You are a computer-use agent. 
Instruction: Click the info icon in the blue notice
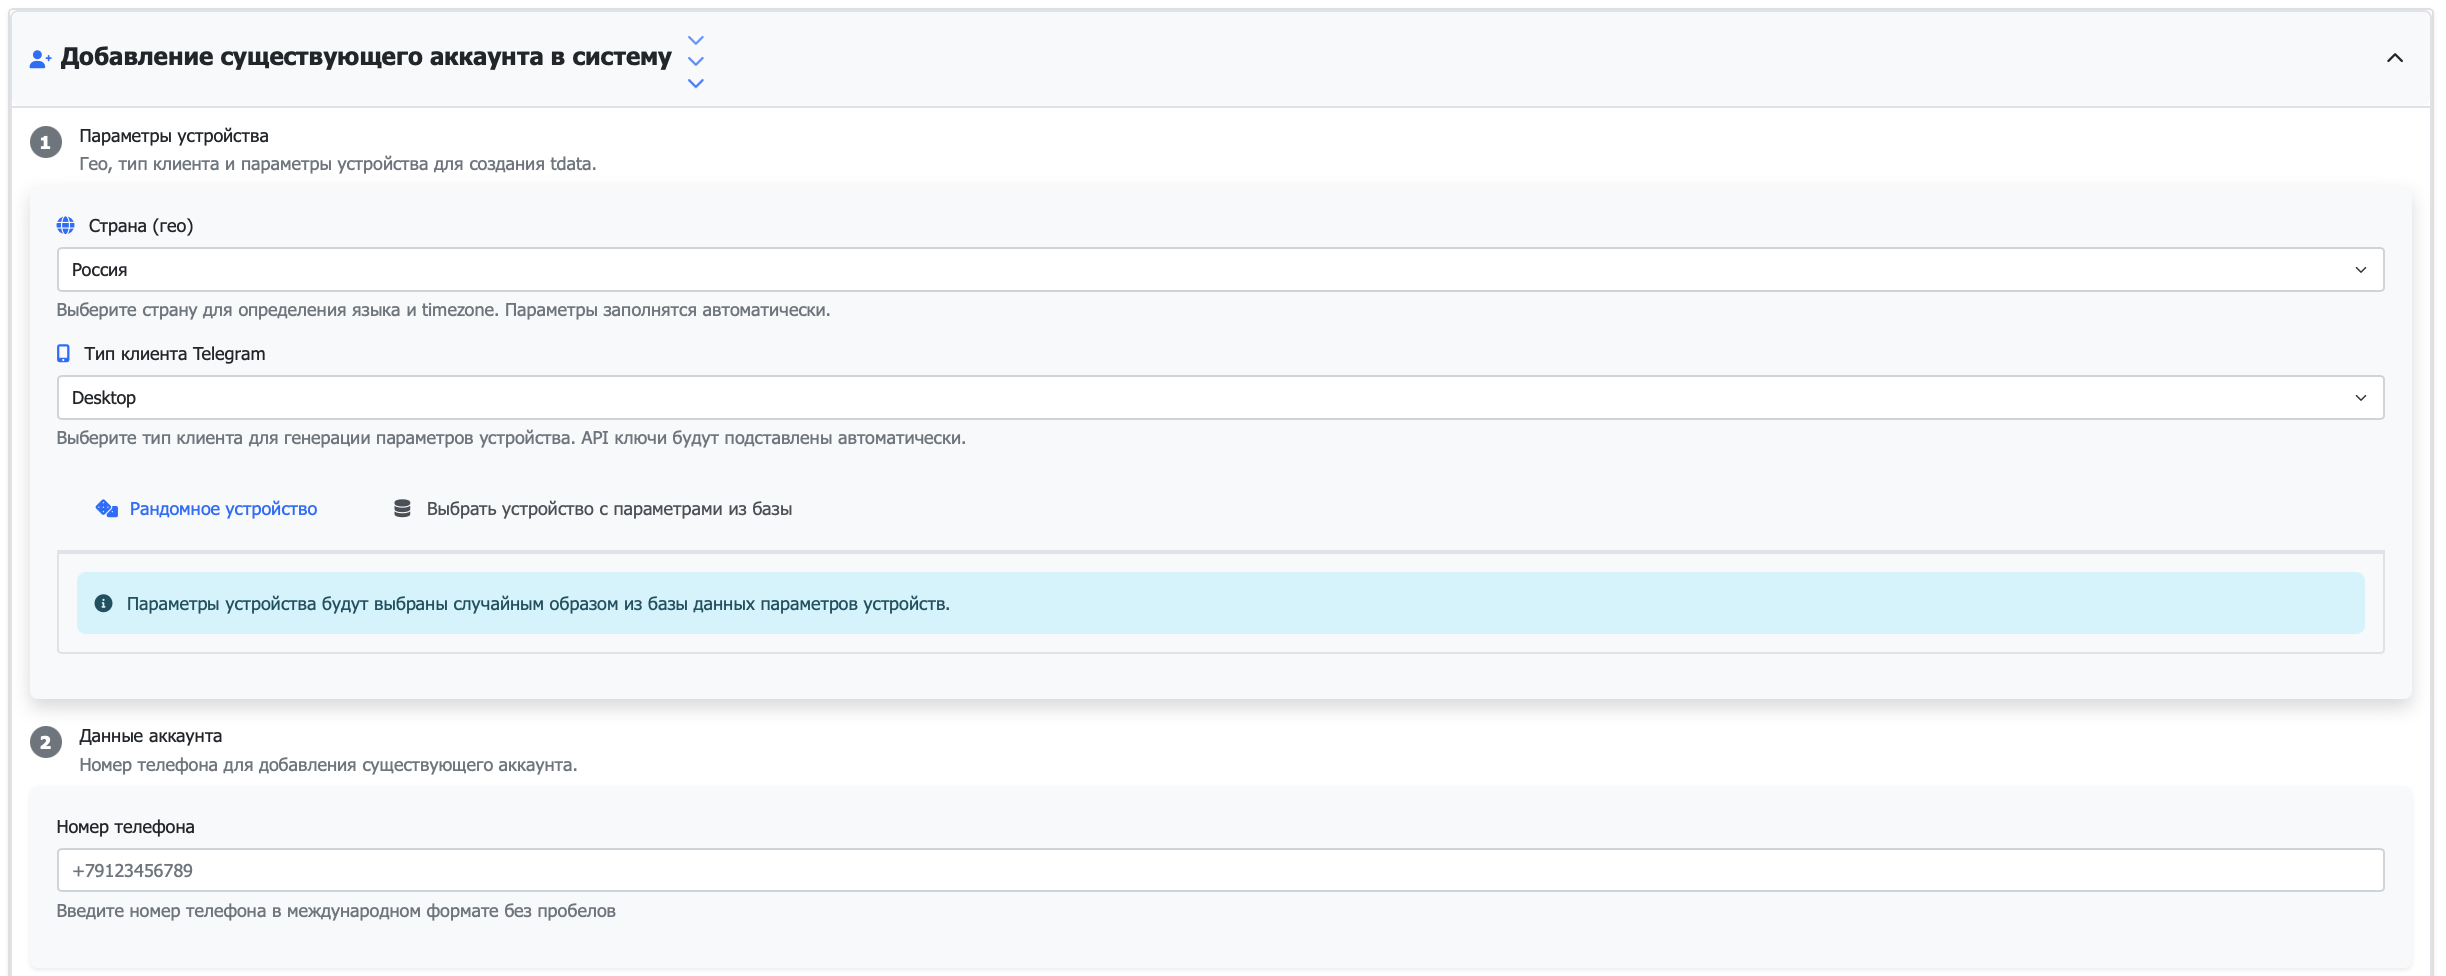click(103, 604)
